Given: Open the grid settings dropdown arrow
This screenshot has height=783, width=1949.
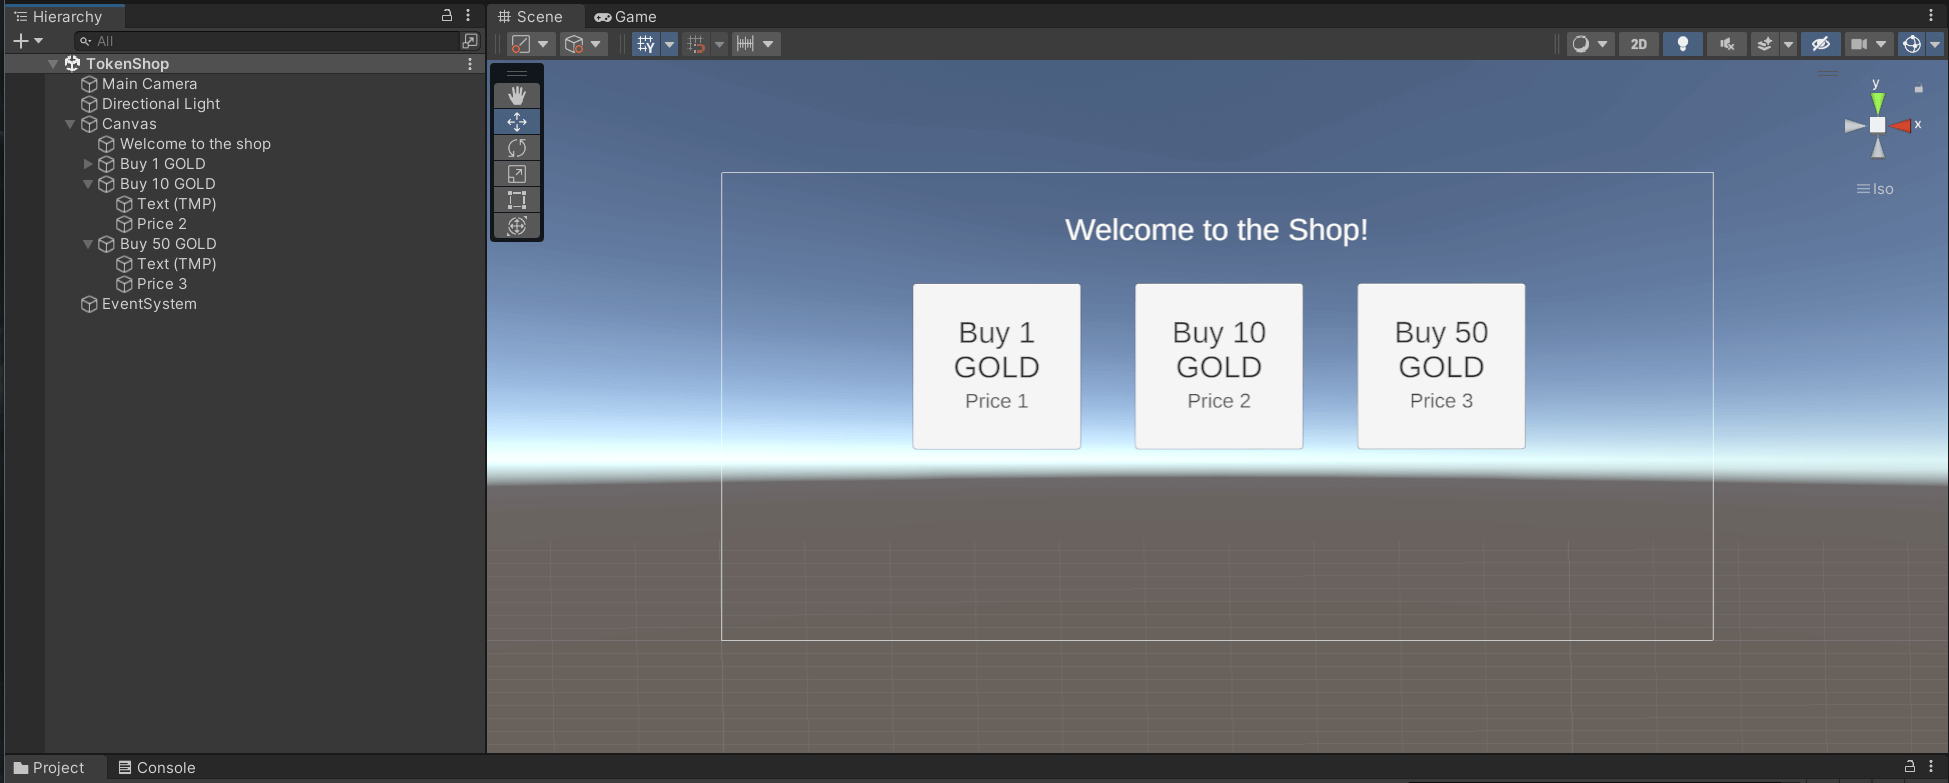Looking at the screenshot, I should click(x=670, y=44).
